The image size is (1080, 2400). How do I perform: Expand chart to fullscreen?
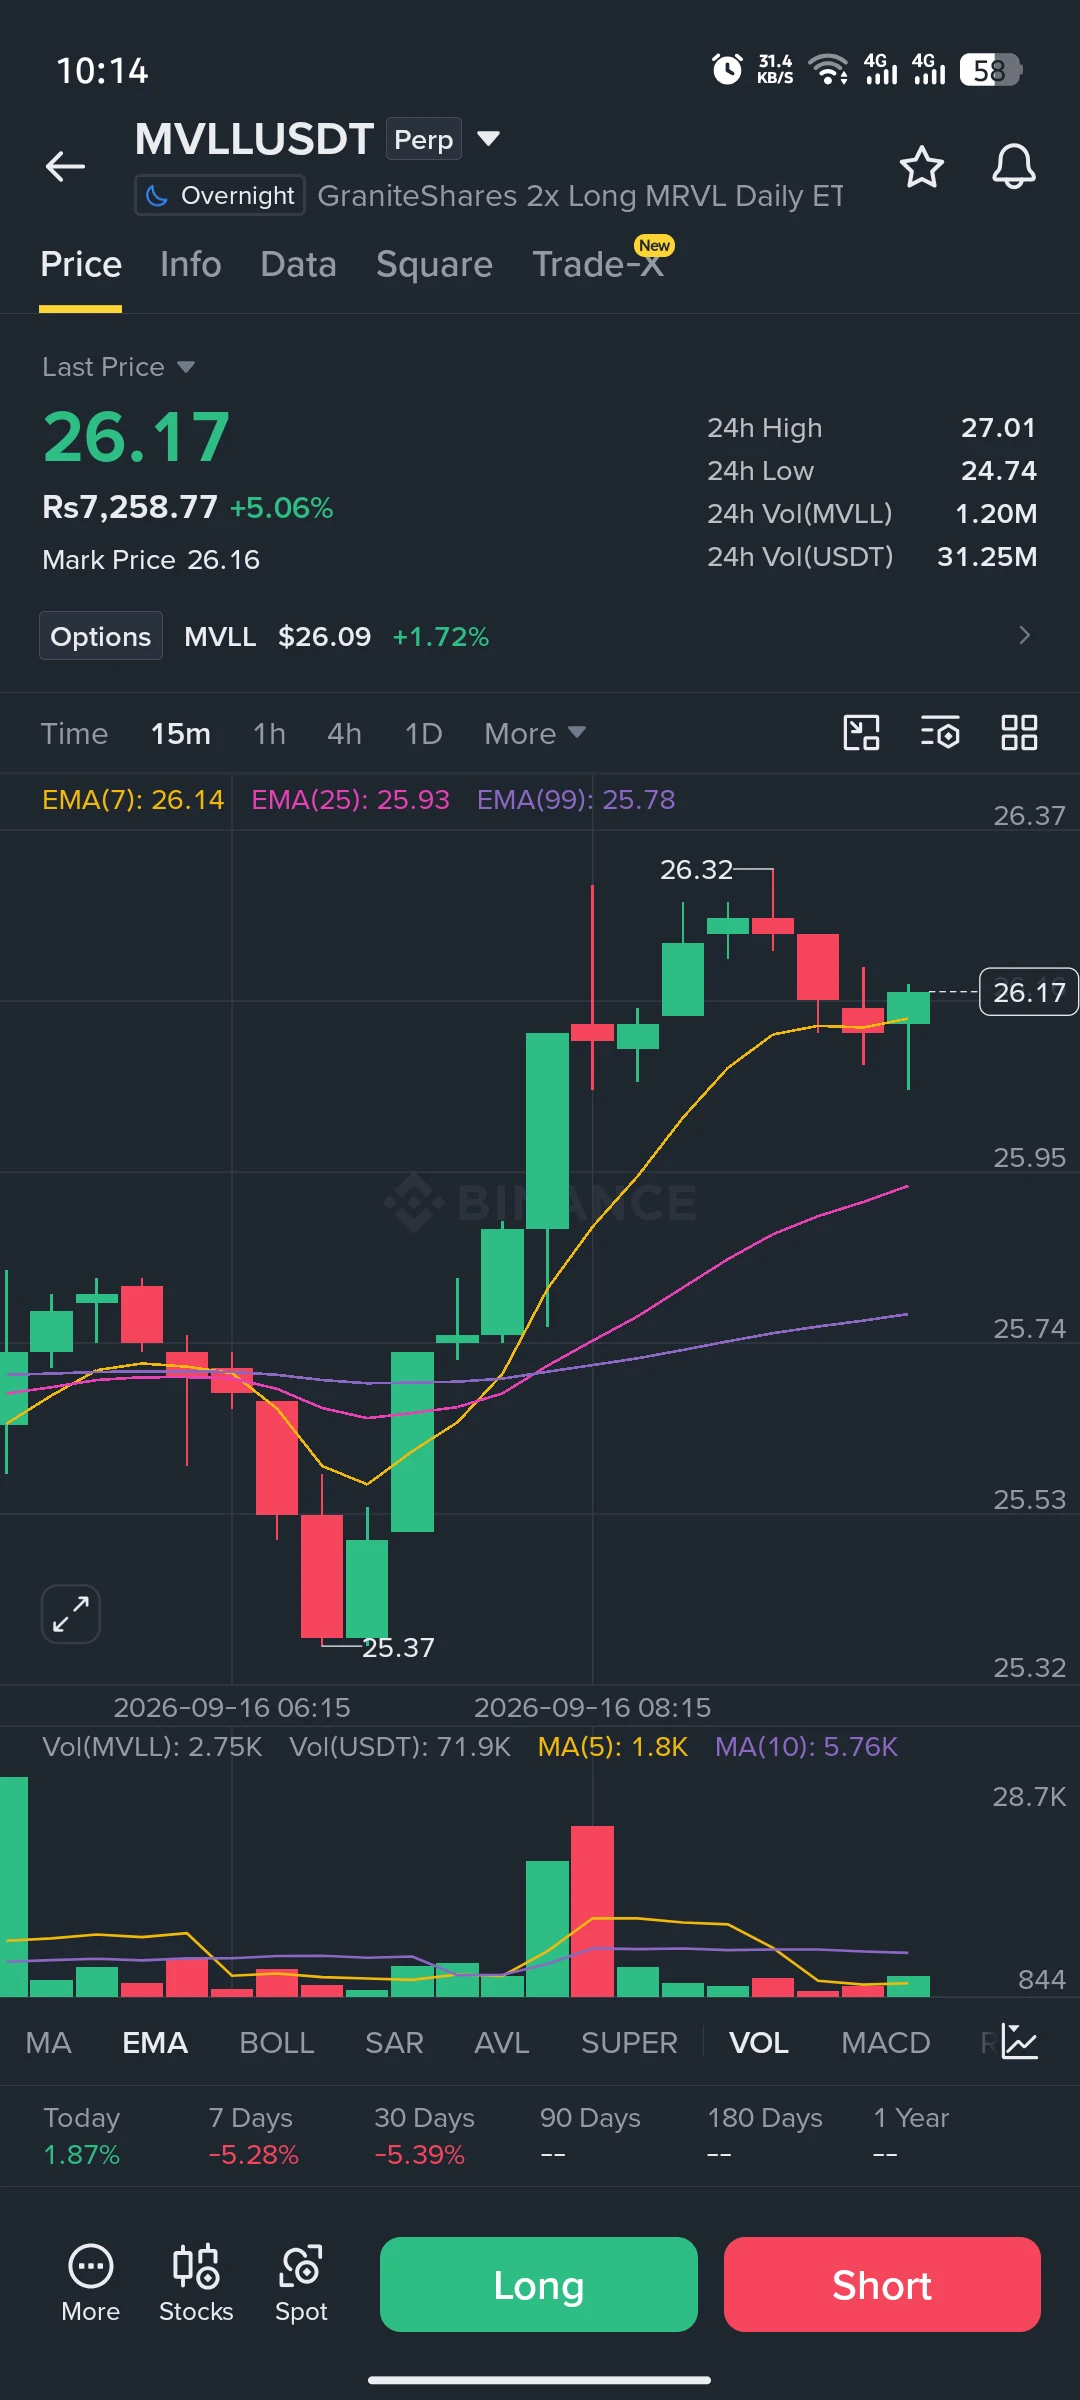click(71, 1614)
